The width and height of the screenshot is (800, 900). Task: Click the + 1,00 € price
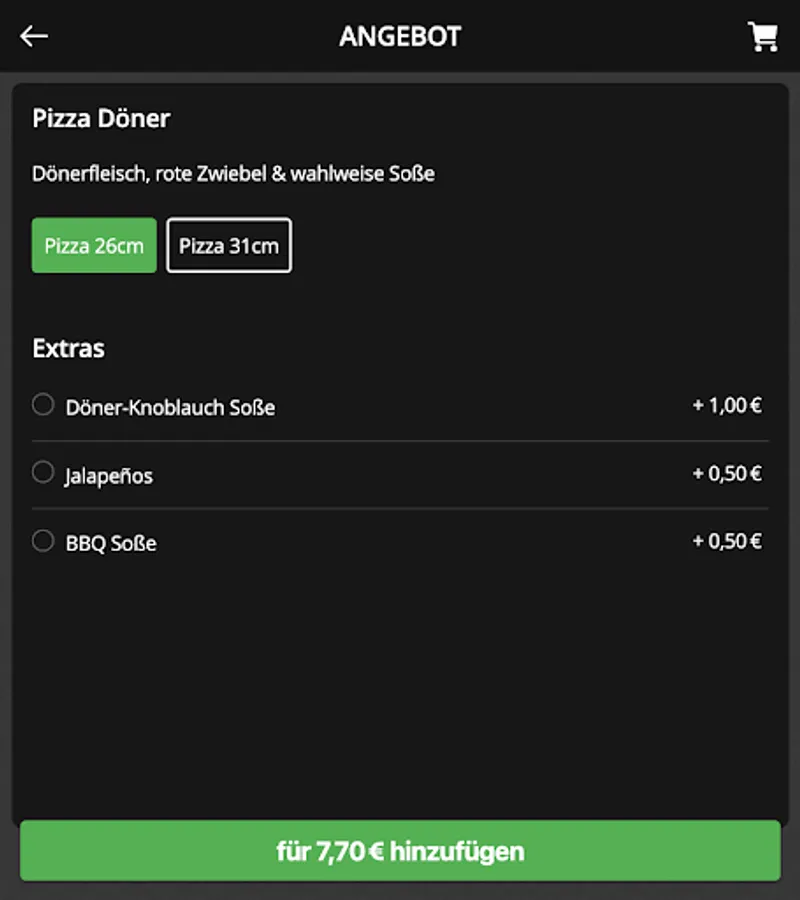point(727,405)
